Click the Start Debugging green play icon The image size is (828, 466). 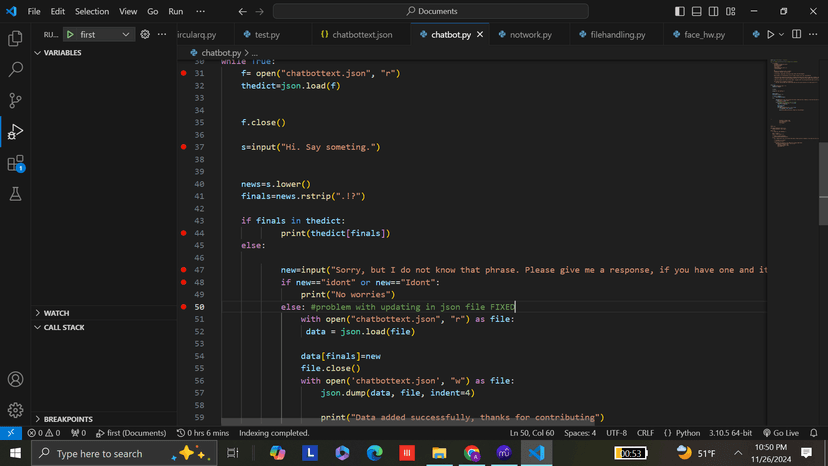pyautogui.click(x=70, y=34)
